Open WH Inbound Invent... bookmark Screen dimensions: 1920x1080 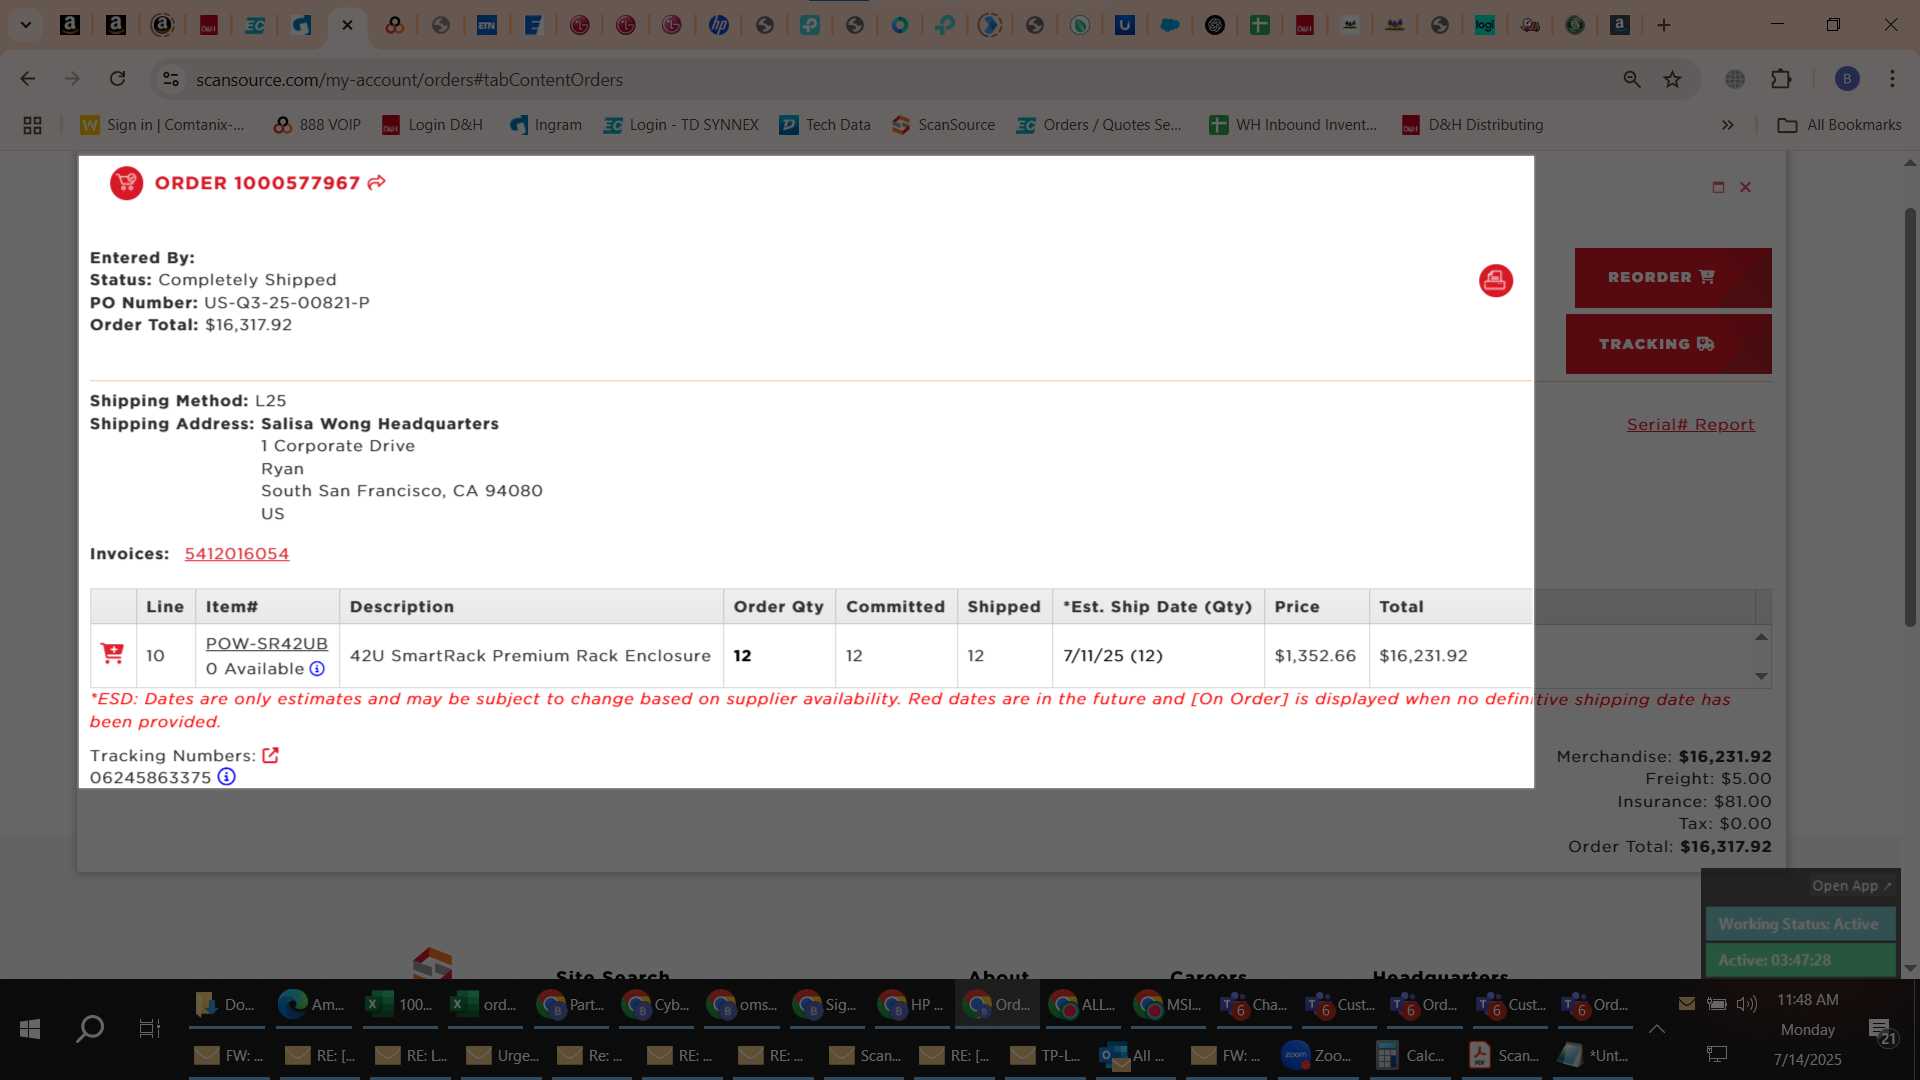(1293, 125)
